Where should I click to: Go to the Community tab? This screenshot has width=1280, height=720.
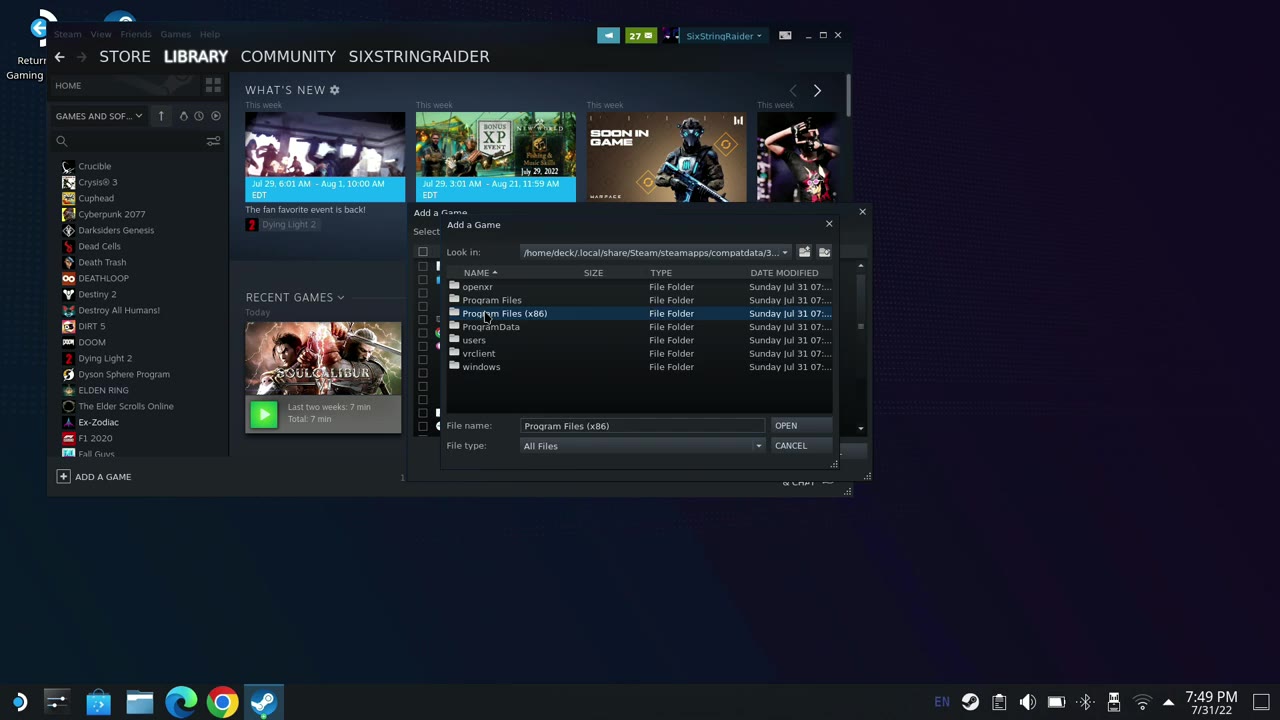coord(288,57)
